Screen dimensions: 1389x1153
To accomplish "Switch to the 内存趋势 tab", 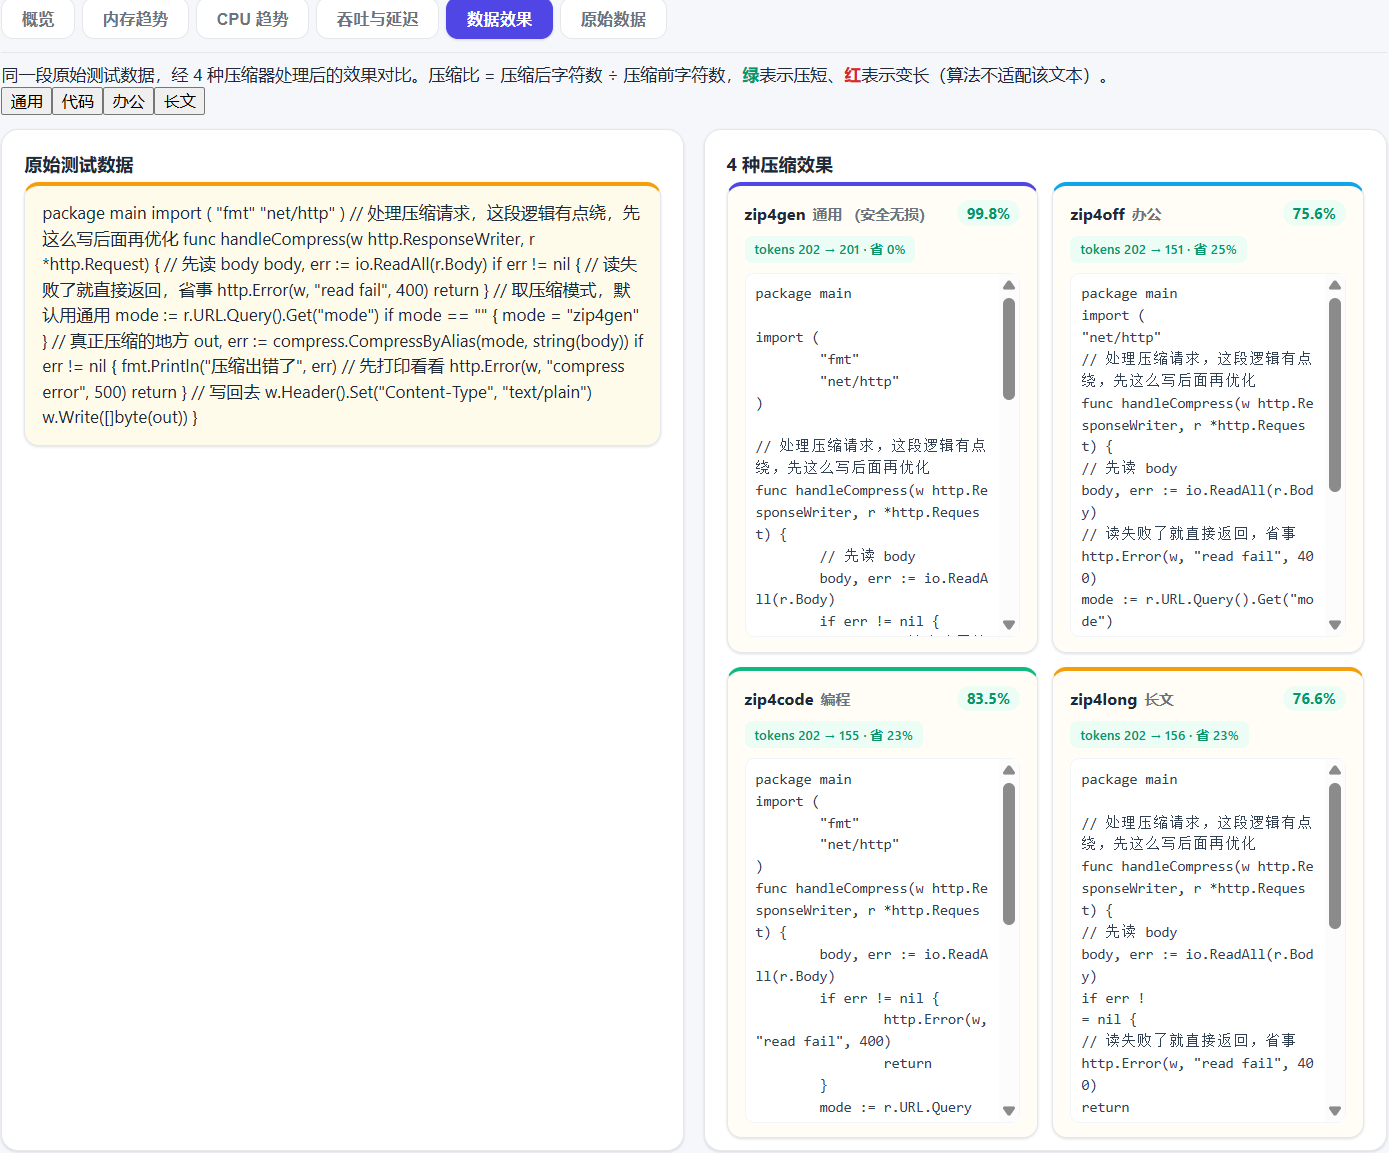I will coord(135,19).
